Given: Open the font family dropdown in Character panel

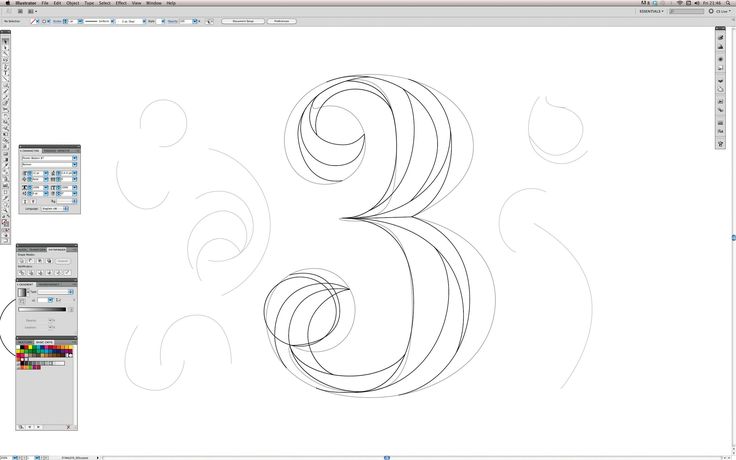Looking at the screenshot, I should click(75, 158).
